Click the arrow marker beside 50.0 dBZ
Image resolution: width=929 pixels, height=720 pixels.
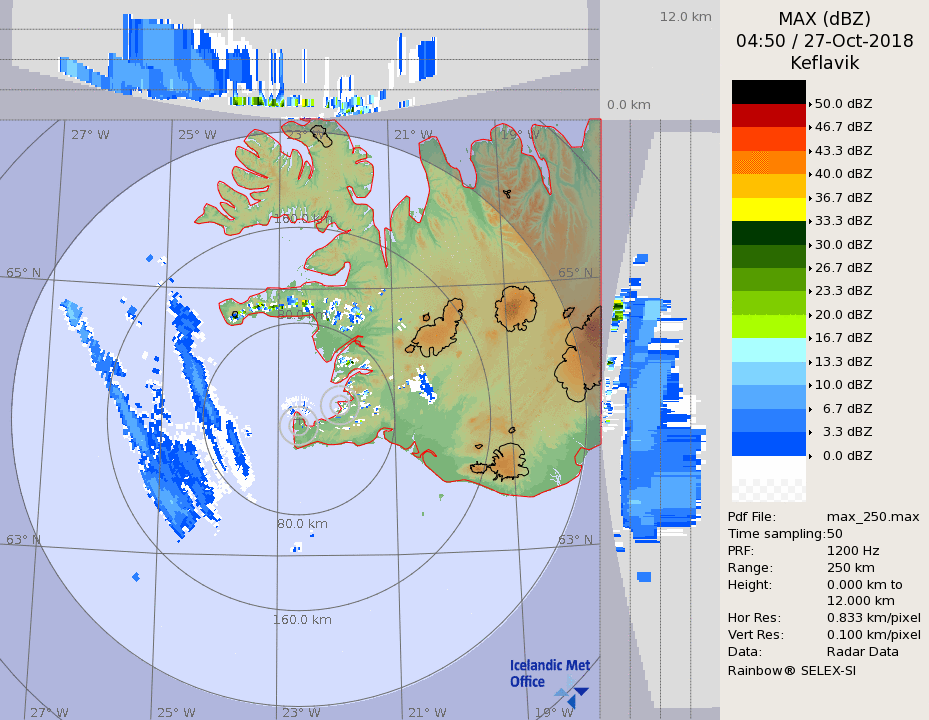click(x=810, y=104)
